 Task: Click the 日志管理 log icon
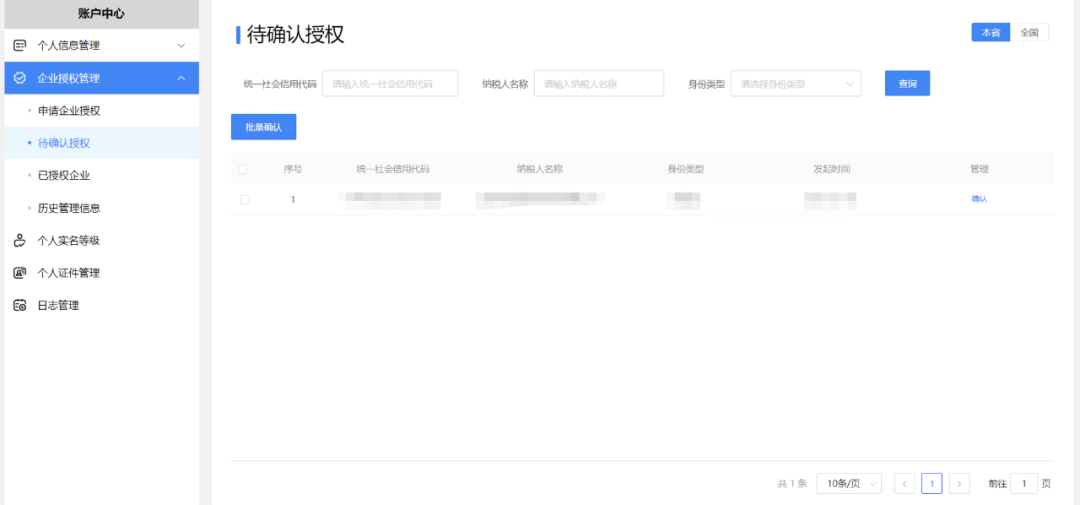coord(20,305)
